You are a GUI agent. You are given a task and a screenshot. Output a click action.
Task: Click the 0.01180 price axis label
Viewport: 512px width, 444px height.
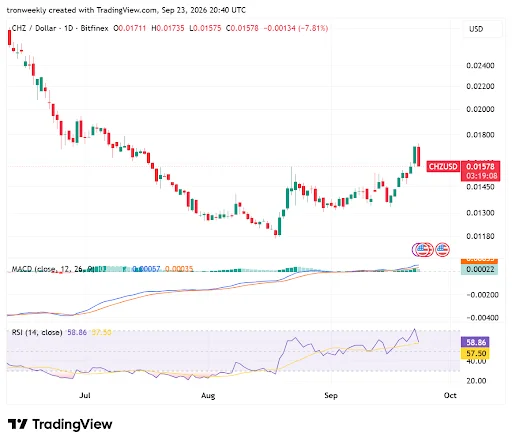[x=480, y=236]
